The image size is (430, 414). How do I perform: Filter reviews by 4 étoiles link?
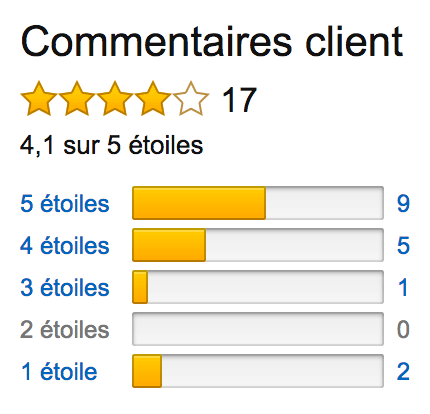click(65, 245)
